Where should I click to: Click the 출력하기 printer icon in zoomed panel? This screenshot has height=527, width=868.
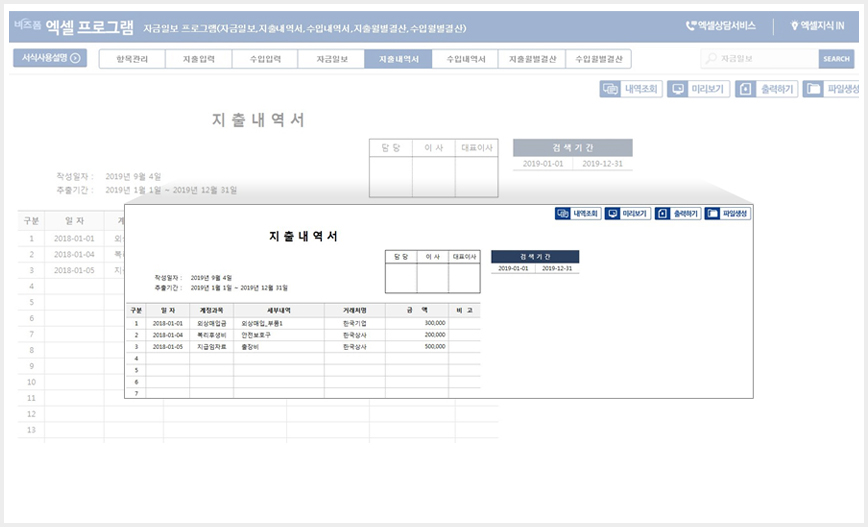coord(662,214)
